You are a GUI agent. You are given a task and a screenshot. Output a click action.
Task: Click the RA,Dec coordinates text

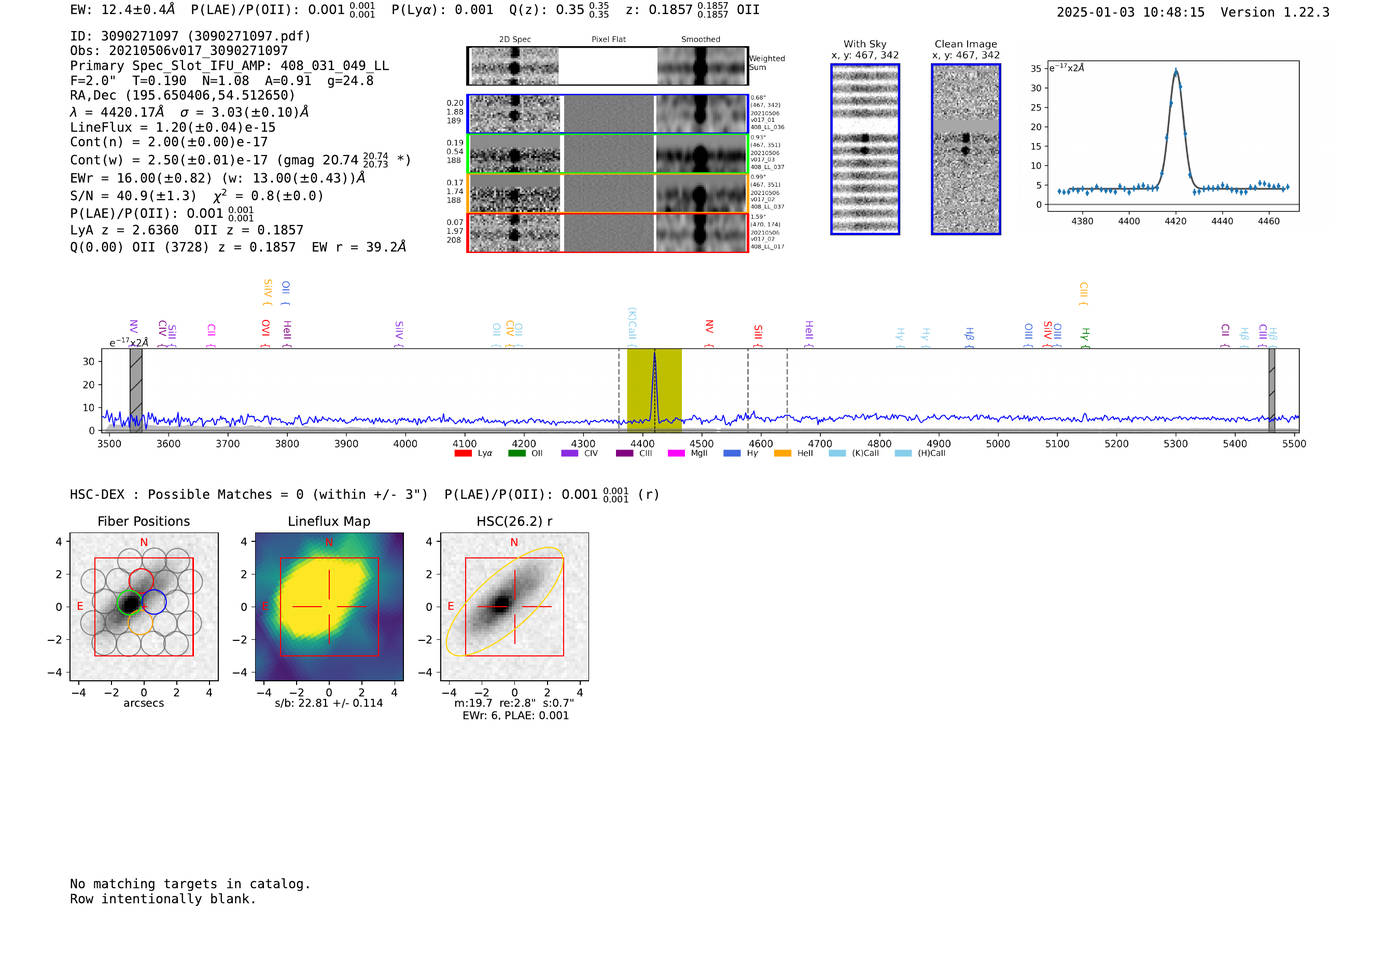point(183,96)
